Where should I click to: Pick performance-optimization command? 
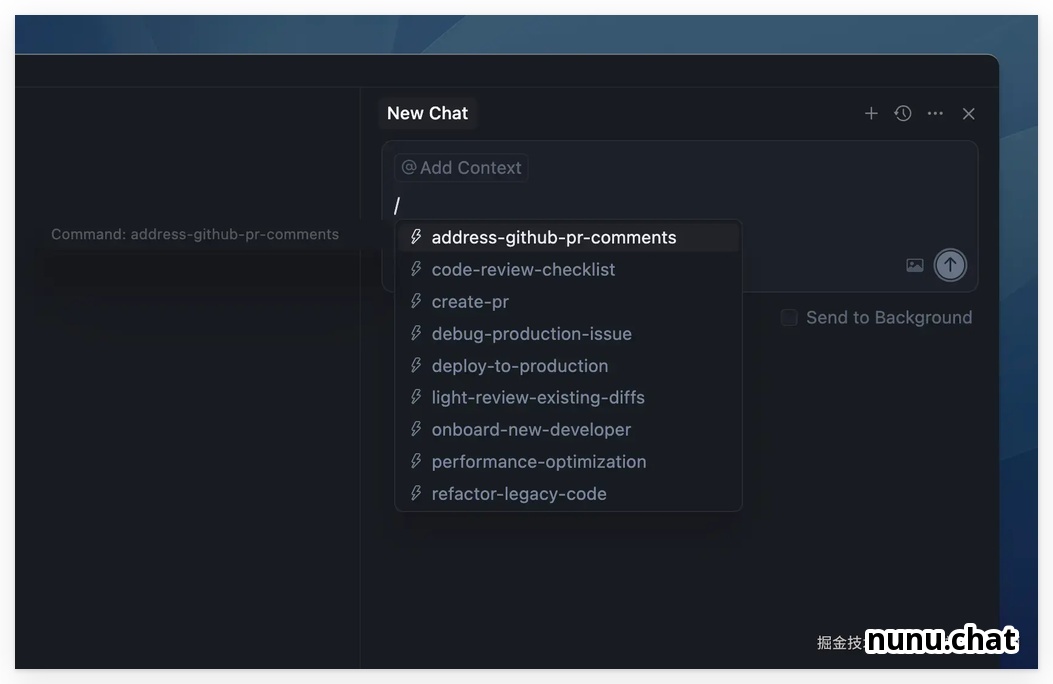pyautogui.click(x=538, y=462)
